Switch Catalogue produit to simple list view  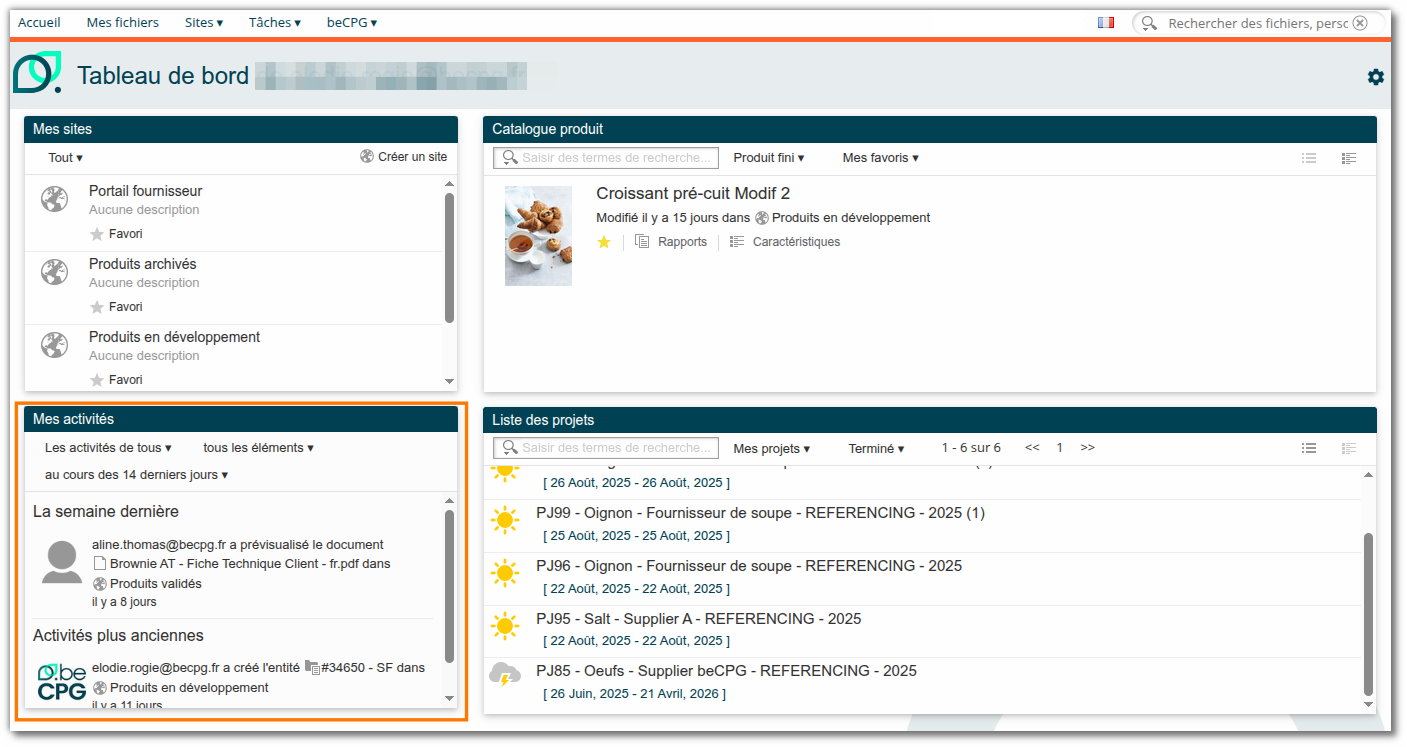pyautogui.click(x=1309, y=158)
